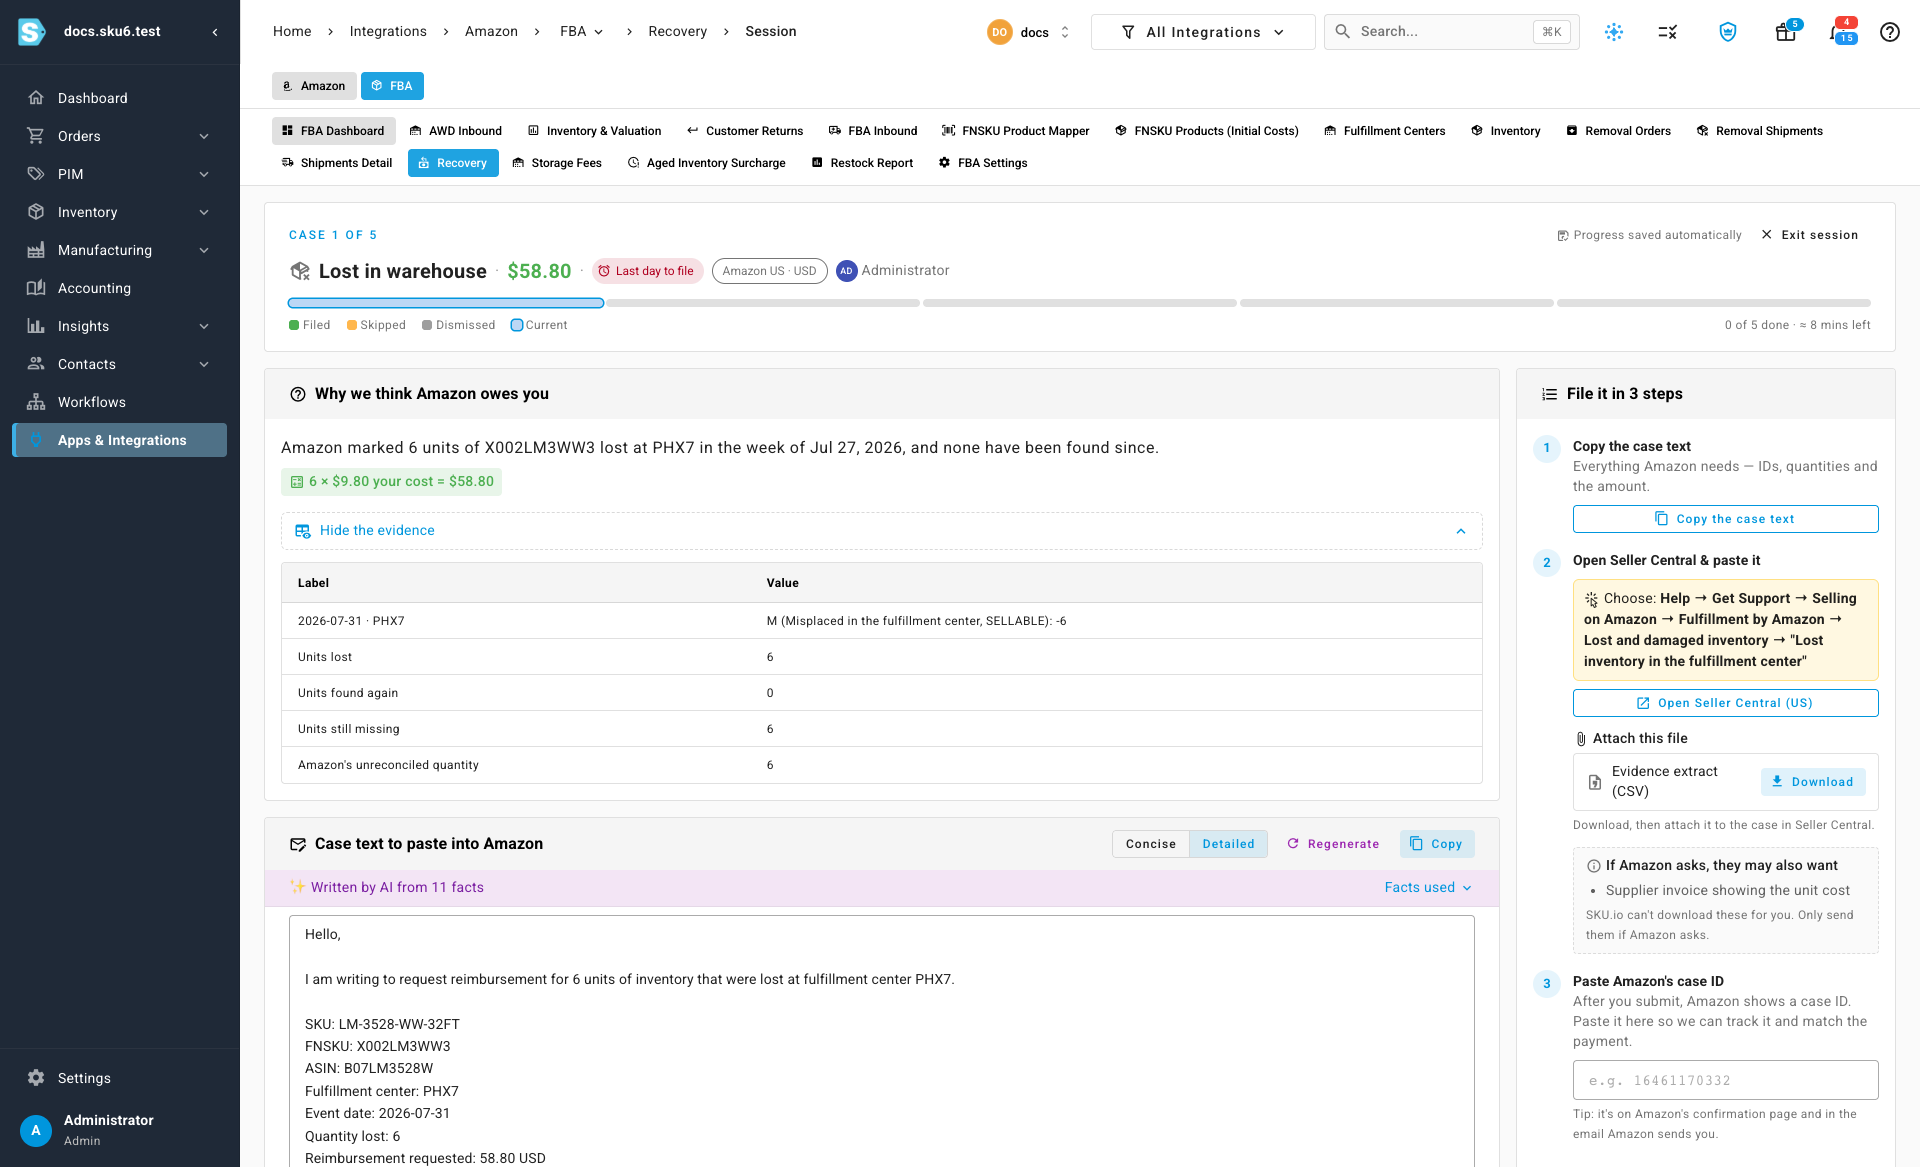Click the Settings gear icon
This screenshot has height=1167, width=1920.
click(x=36, y=1078)
